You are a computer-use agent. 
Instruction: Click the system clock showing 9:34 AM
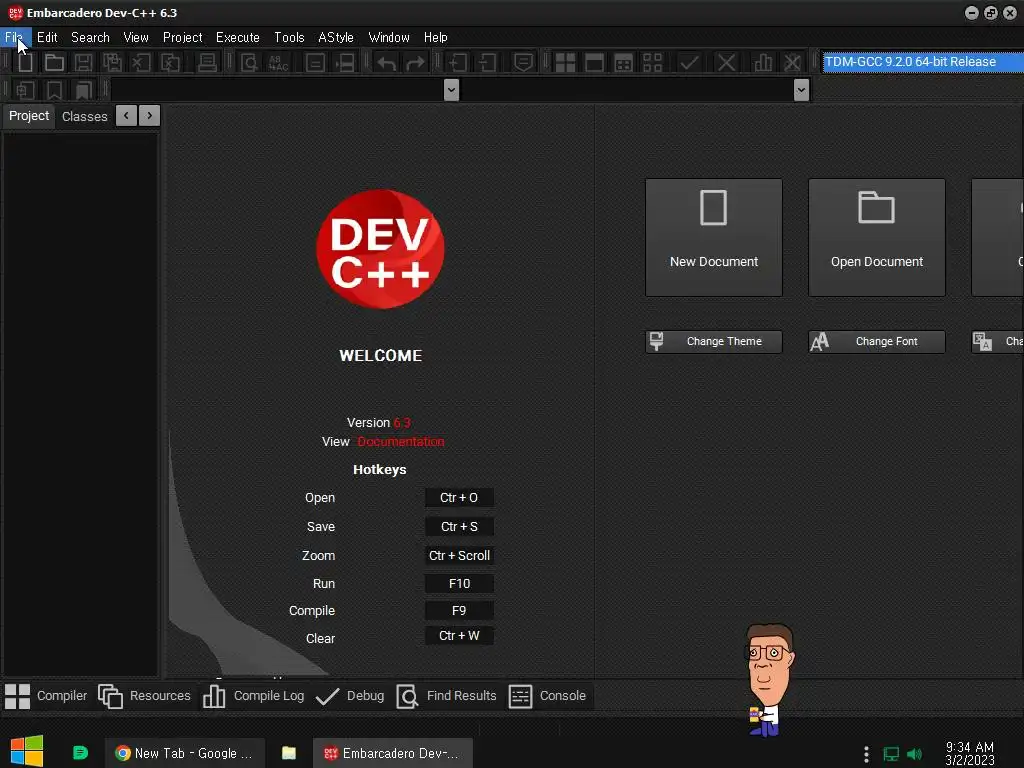click(970, 753)
